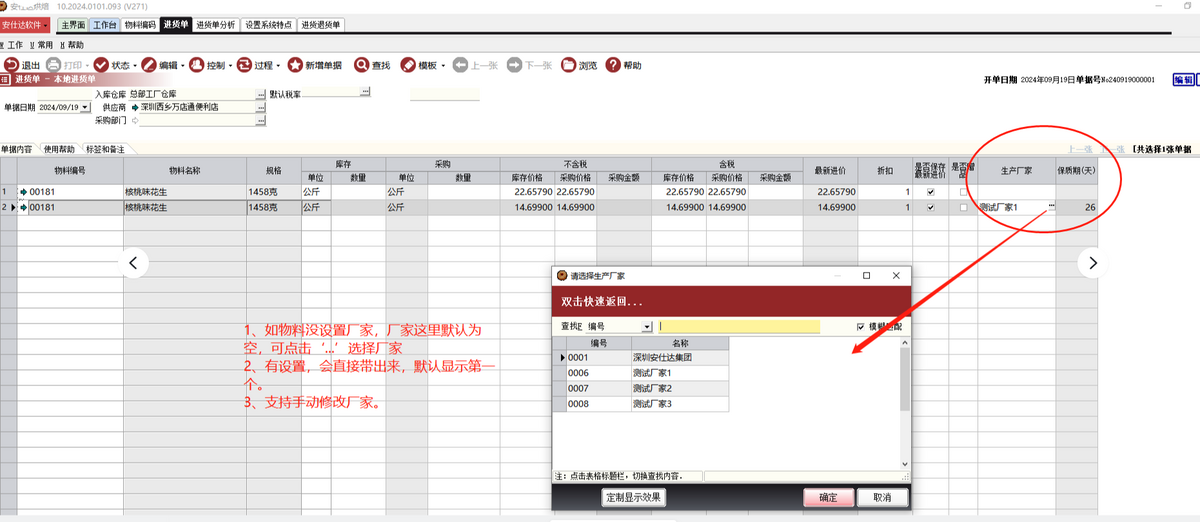
Task: Click the 控制 toolbar icon
Action: [x=197, y=65]
